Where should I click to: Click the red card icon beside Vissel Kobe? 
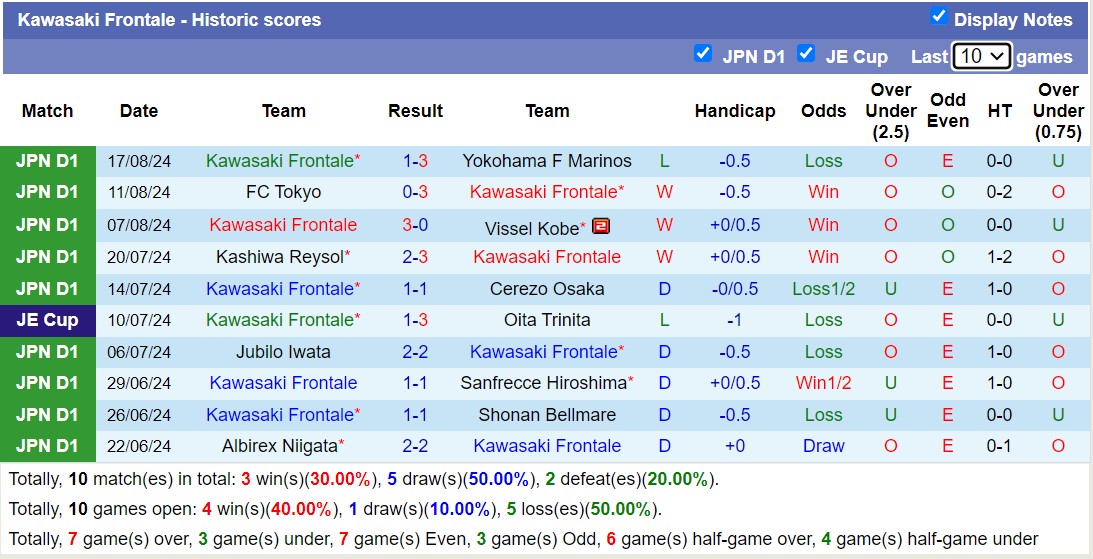pyautogui.click(x=601, y=226)
